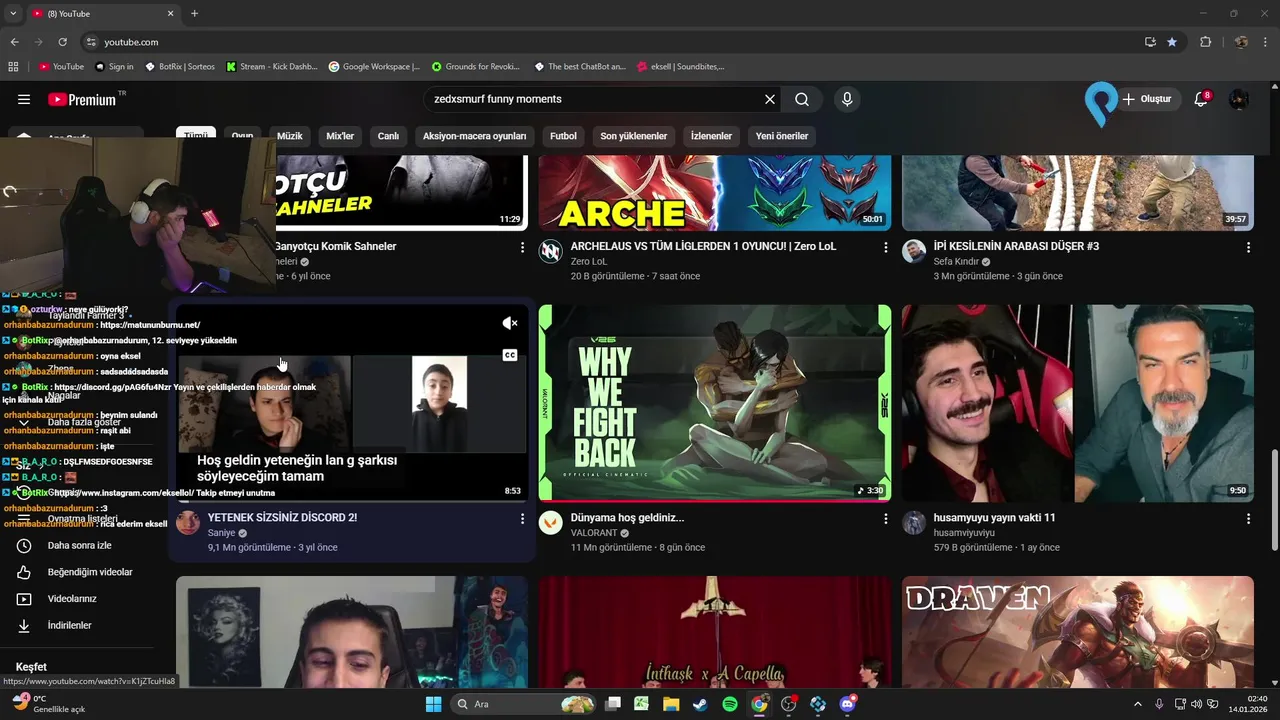Open the Sefa Kındır channel avatar
This screenshot has height=720, width=1280.
coord(914,251)
